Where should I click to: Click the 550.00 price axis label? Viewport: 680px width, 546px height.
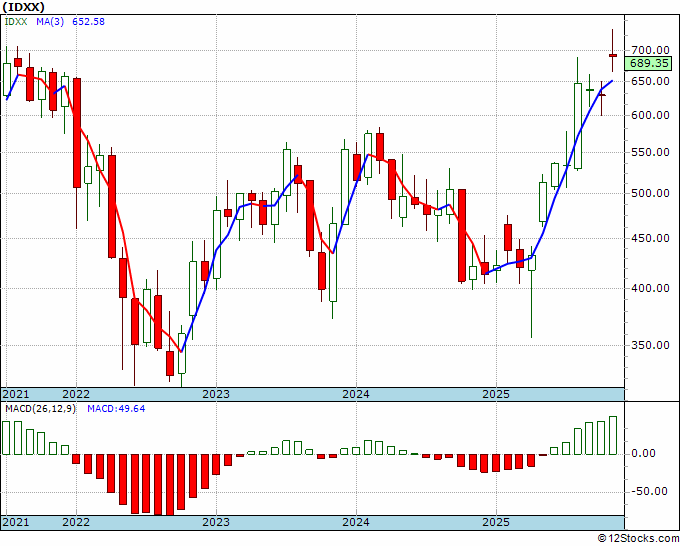point(651,153)
